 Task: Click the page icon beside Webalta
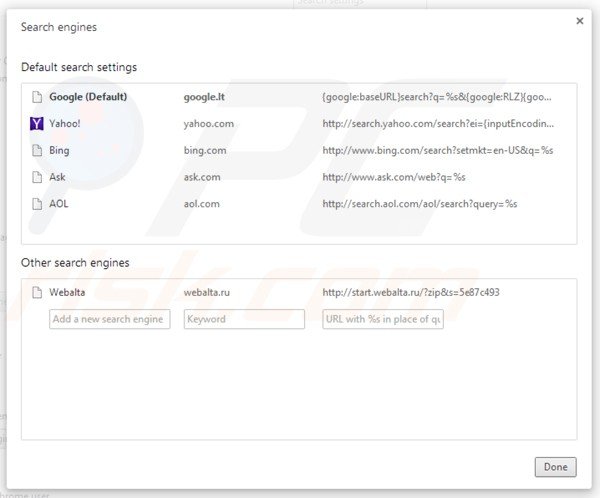37,292
